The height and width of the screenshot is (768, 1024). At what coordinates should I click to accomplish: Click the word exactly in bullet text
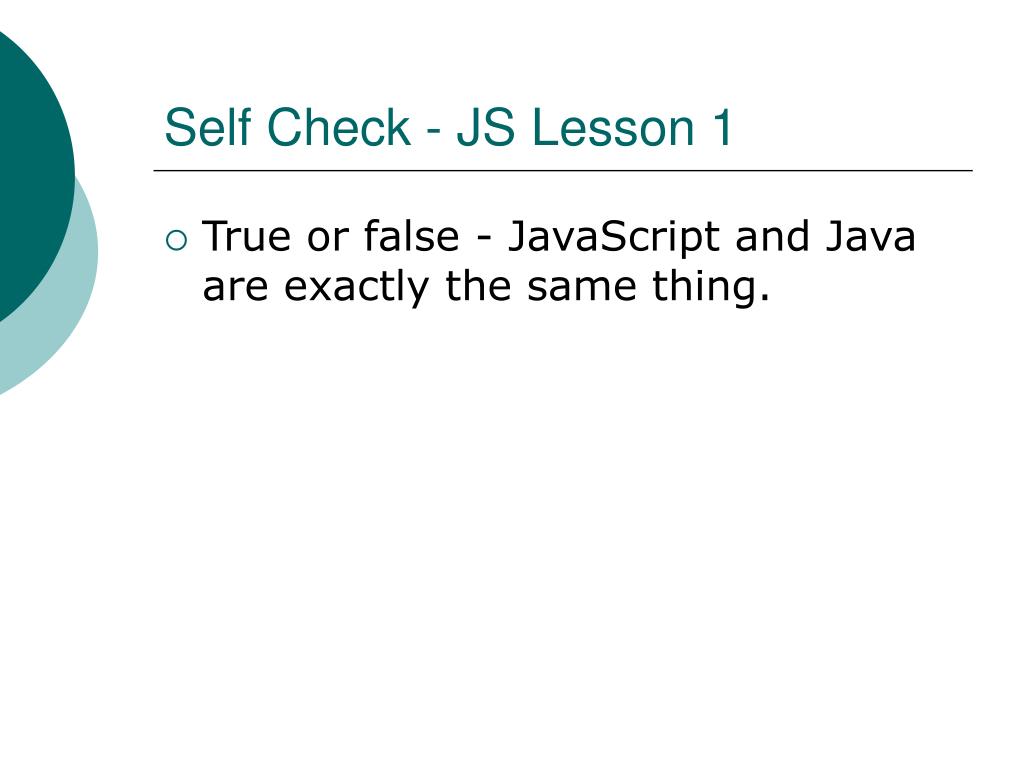(x=356, y=289)
